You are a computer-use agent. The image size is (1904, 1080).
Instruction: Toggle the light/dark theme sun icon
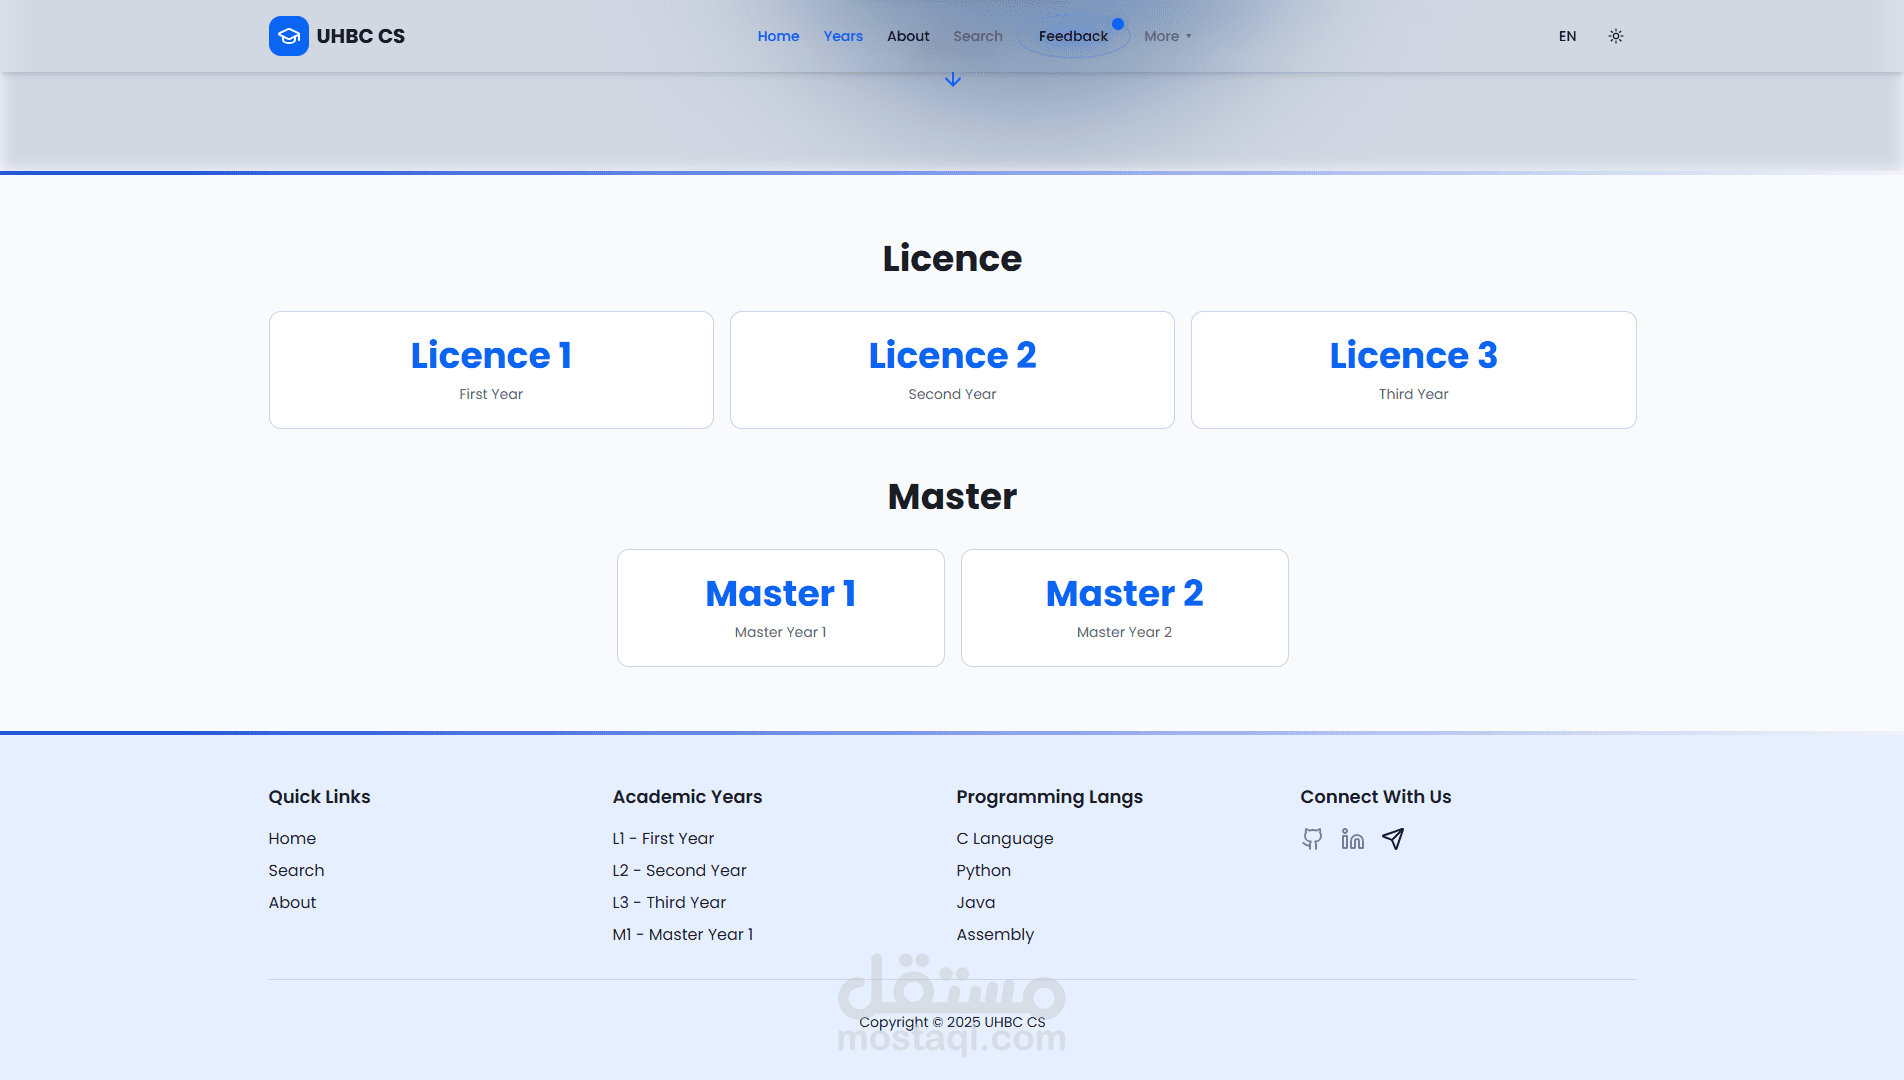tap(1616, 36)
